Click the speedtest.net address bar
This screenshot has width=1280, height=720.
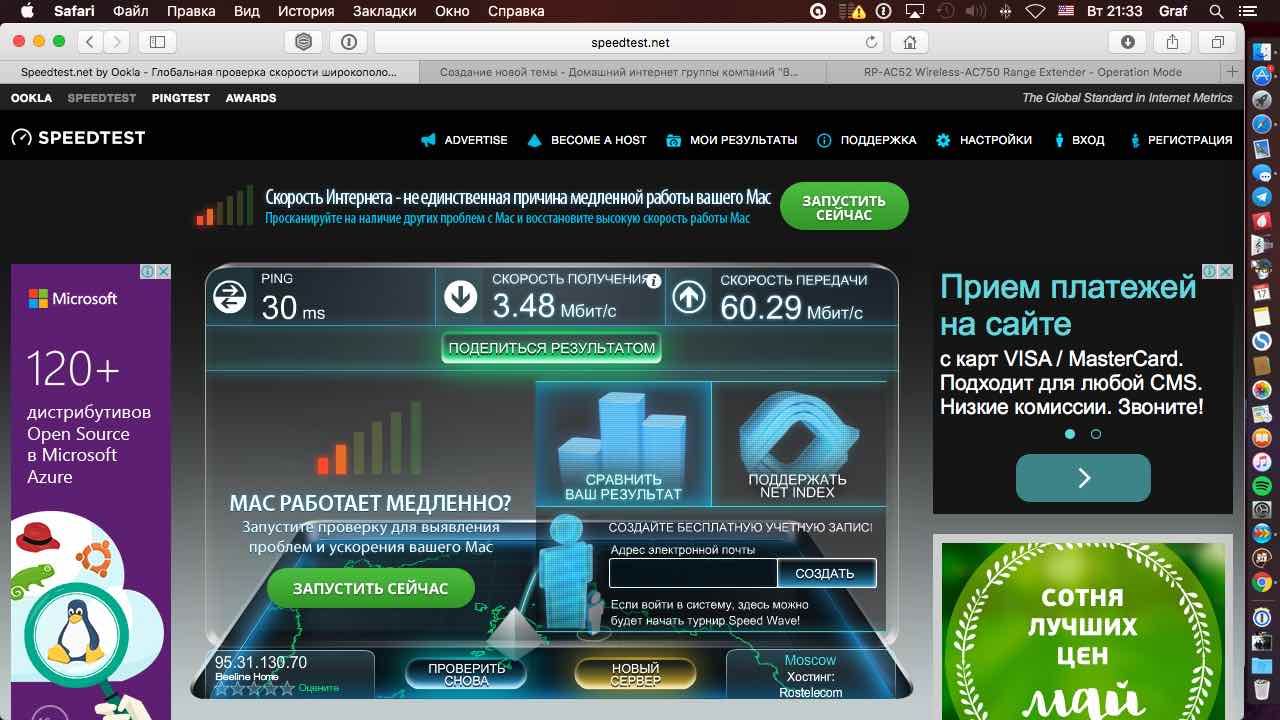(x=630, y=42)
